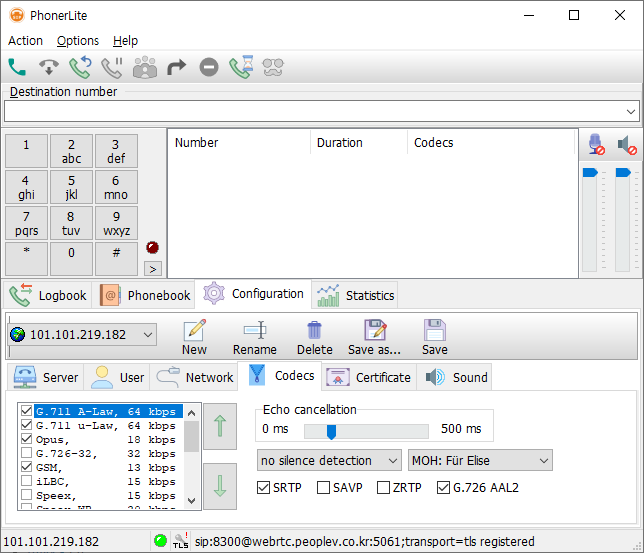Click the hold call icon
This screenshot has height=553, width=644.
(112, 67)
